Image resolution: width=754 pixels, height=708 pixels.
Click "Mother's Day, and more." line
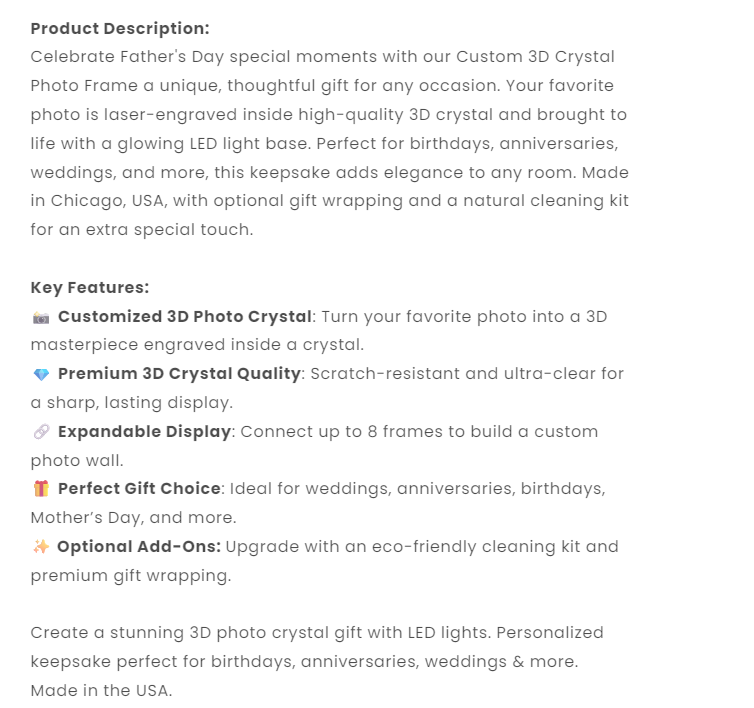pyautogui.click(x=133, y=518)
